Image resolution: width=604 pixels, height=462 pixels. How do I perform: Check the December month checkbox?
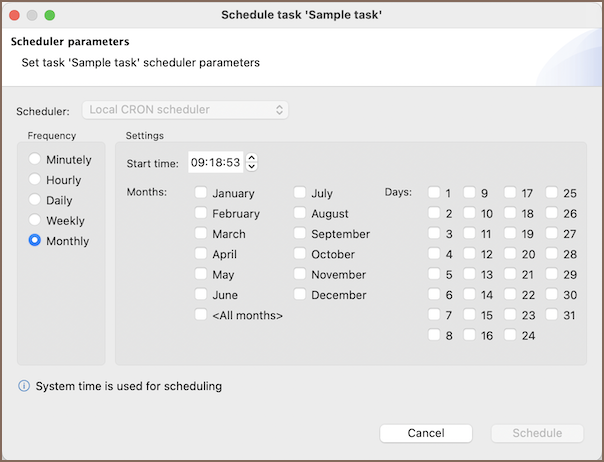301,295
